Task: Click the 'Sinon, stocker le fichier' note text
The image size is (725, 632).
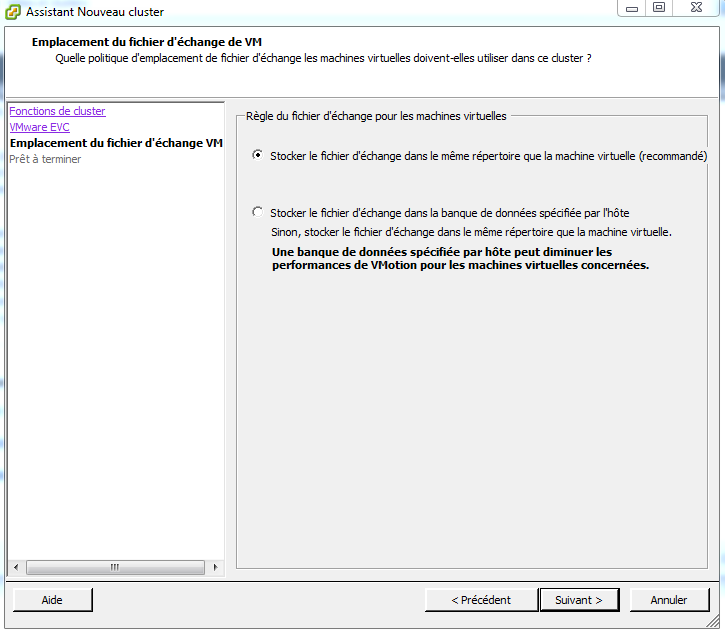Action: coord(471,232)
